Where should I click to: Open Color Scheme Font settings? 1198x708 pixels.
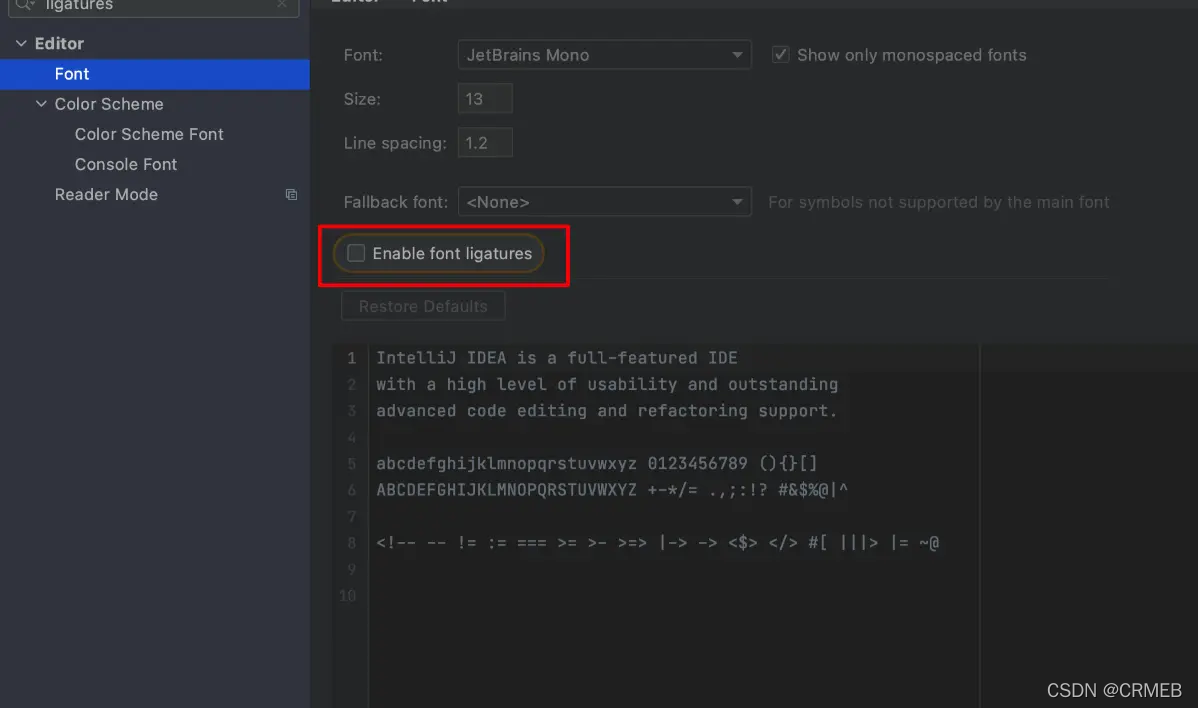pos(149,134)
